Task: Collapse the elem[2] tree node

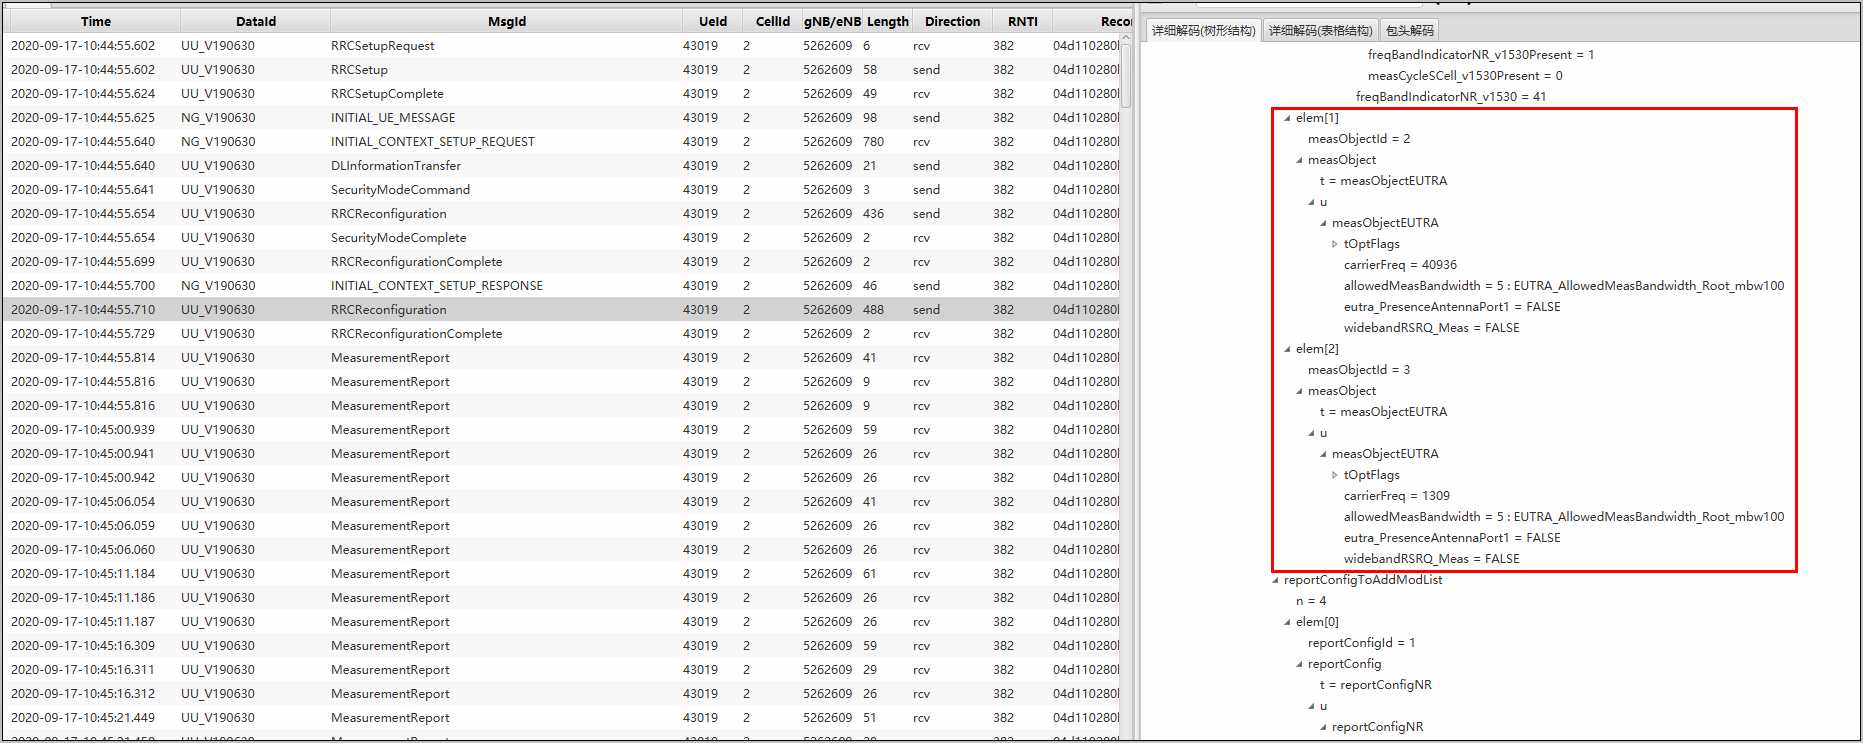Action: 1287,349
